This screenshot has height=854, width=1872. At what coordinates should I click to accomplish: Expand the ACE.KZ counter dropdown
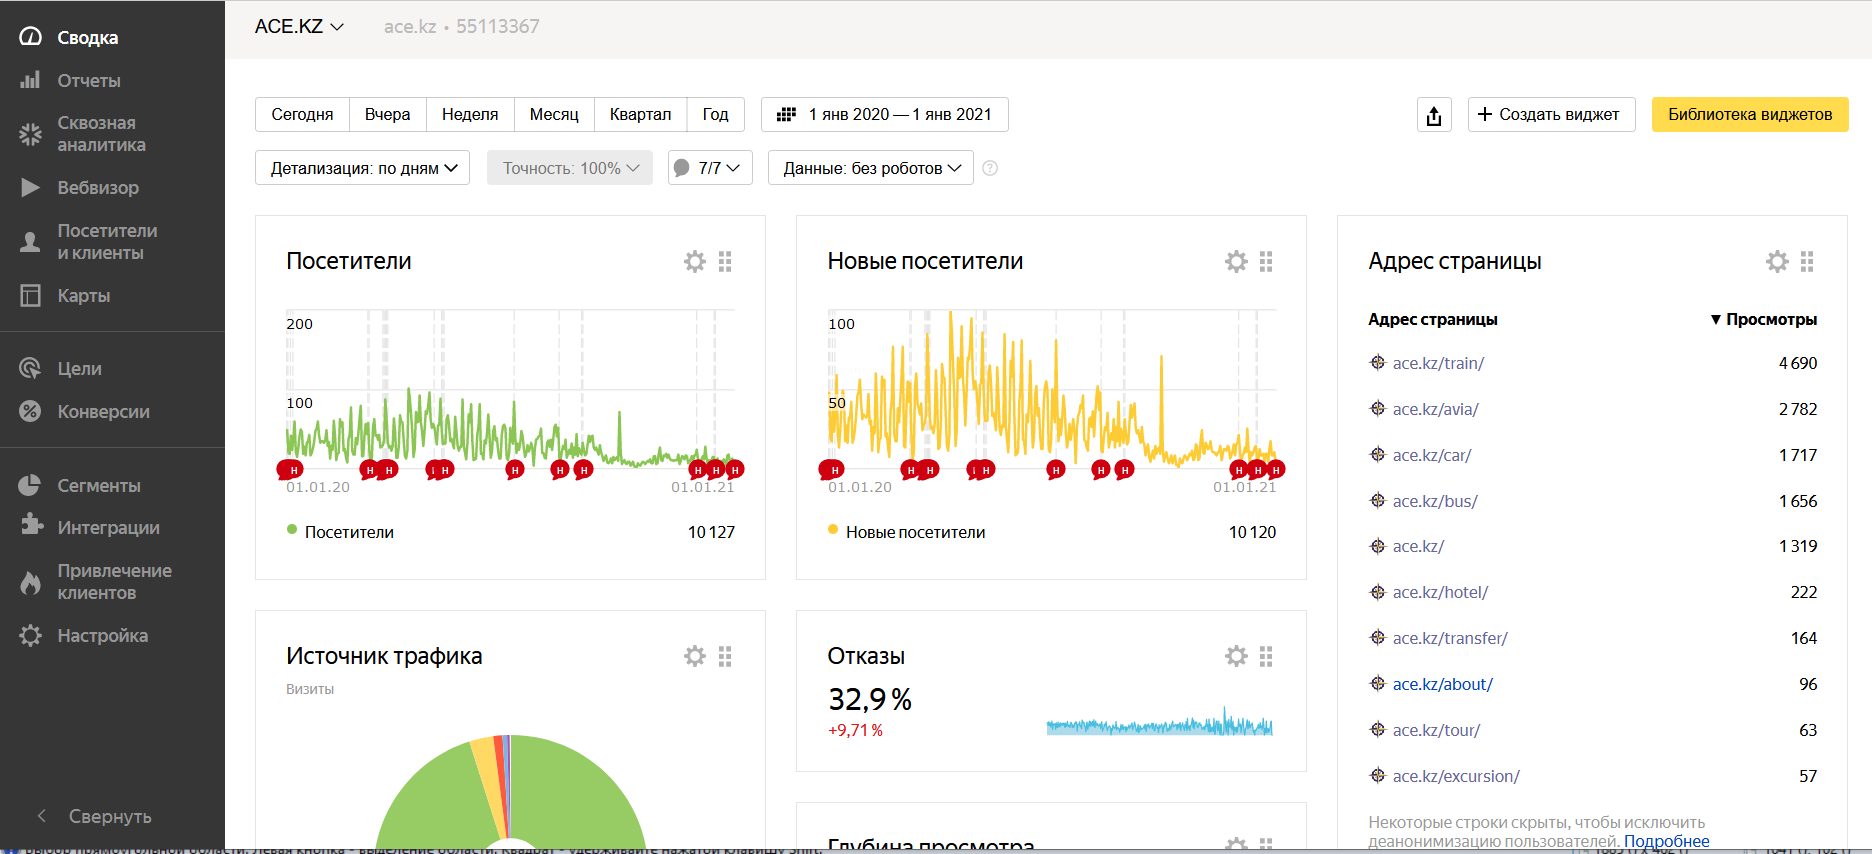(299, 27)
